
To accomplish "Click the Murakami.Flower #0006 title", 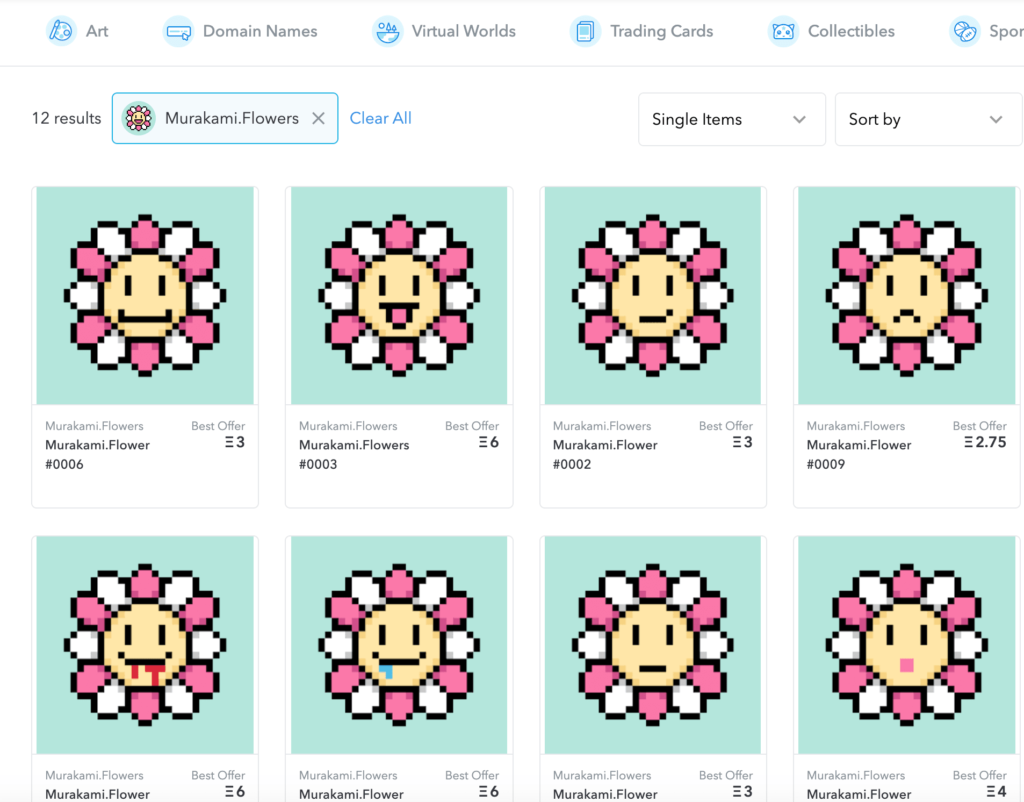I will pyautogui.click(x=97, y=455).
